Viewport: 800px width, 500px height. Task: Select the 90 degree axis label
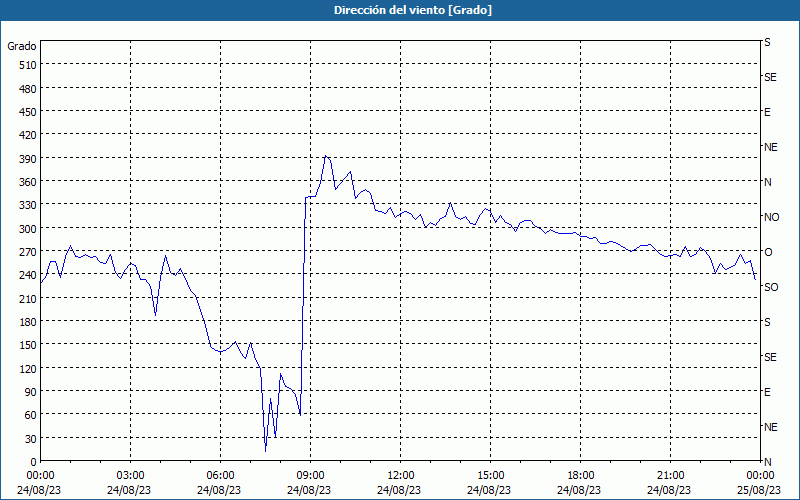click(31, 392)
